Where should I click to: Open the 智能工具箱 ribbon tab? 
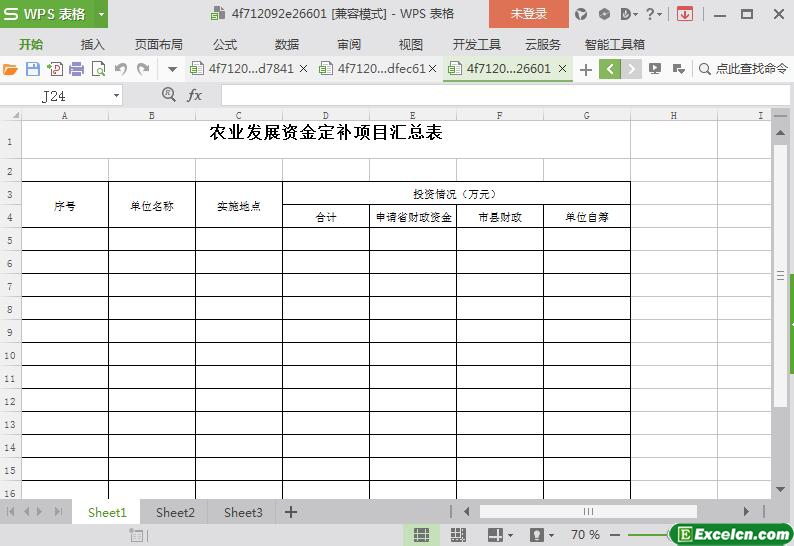(615, 45)
